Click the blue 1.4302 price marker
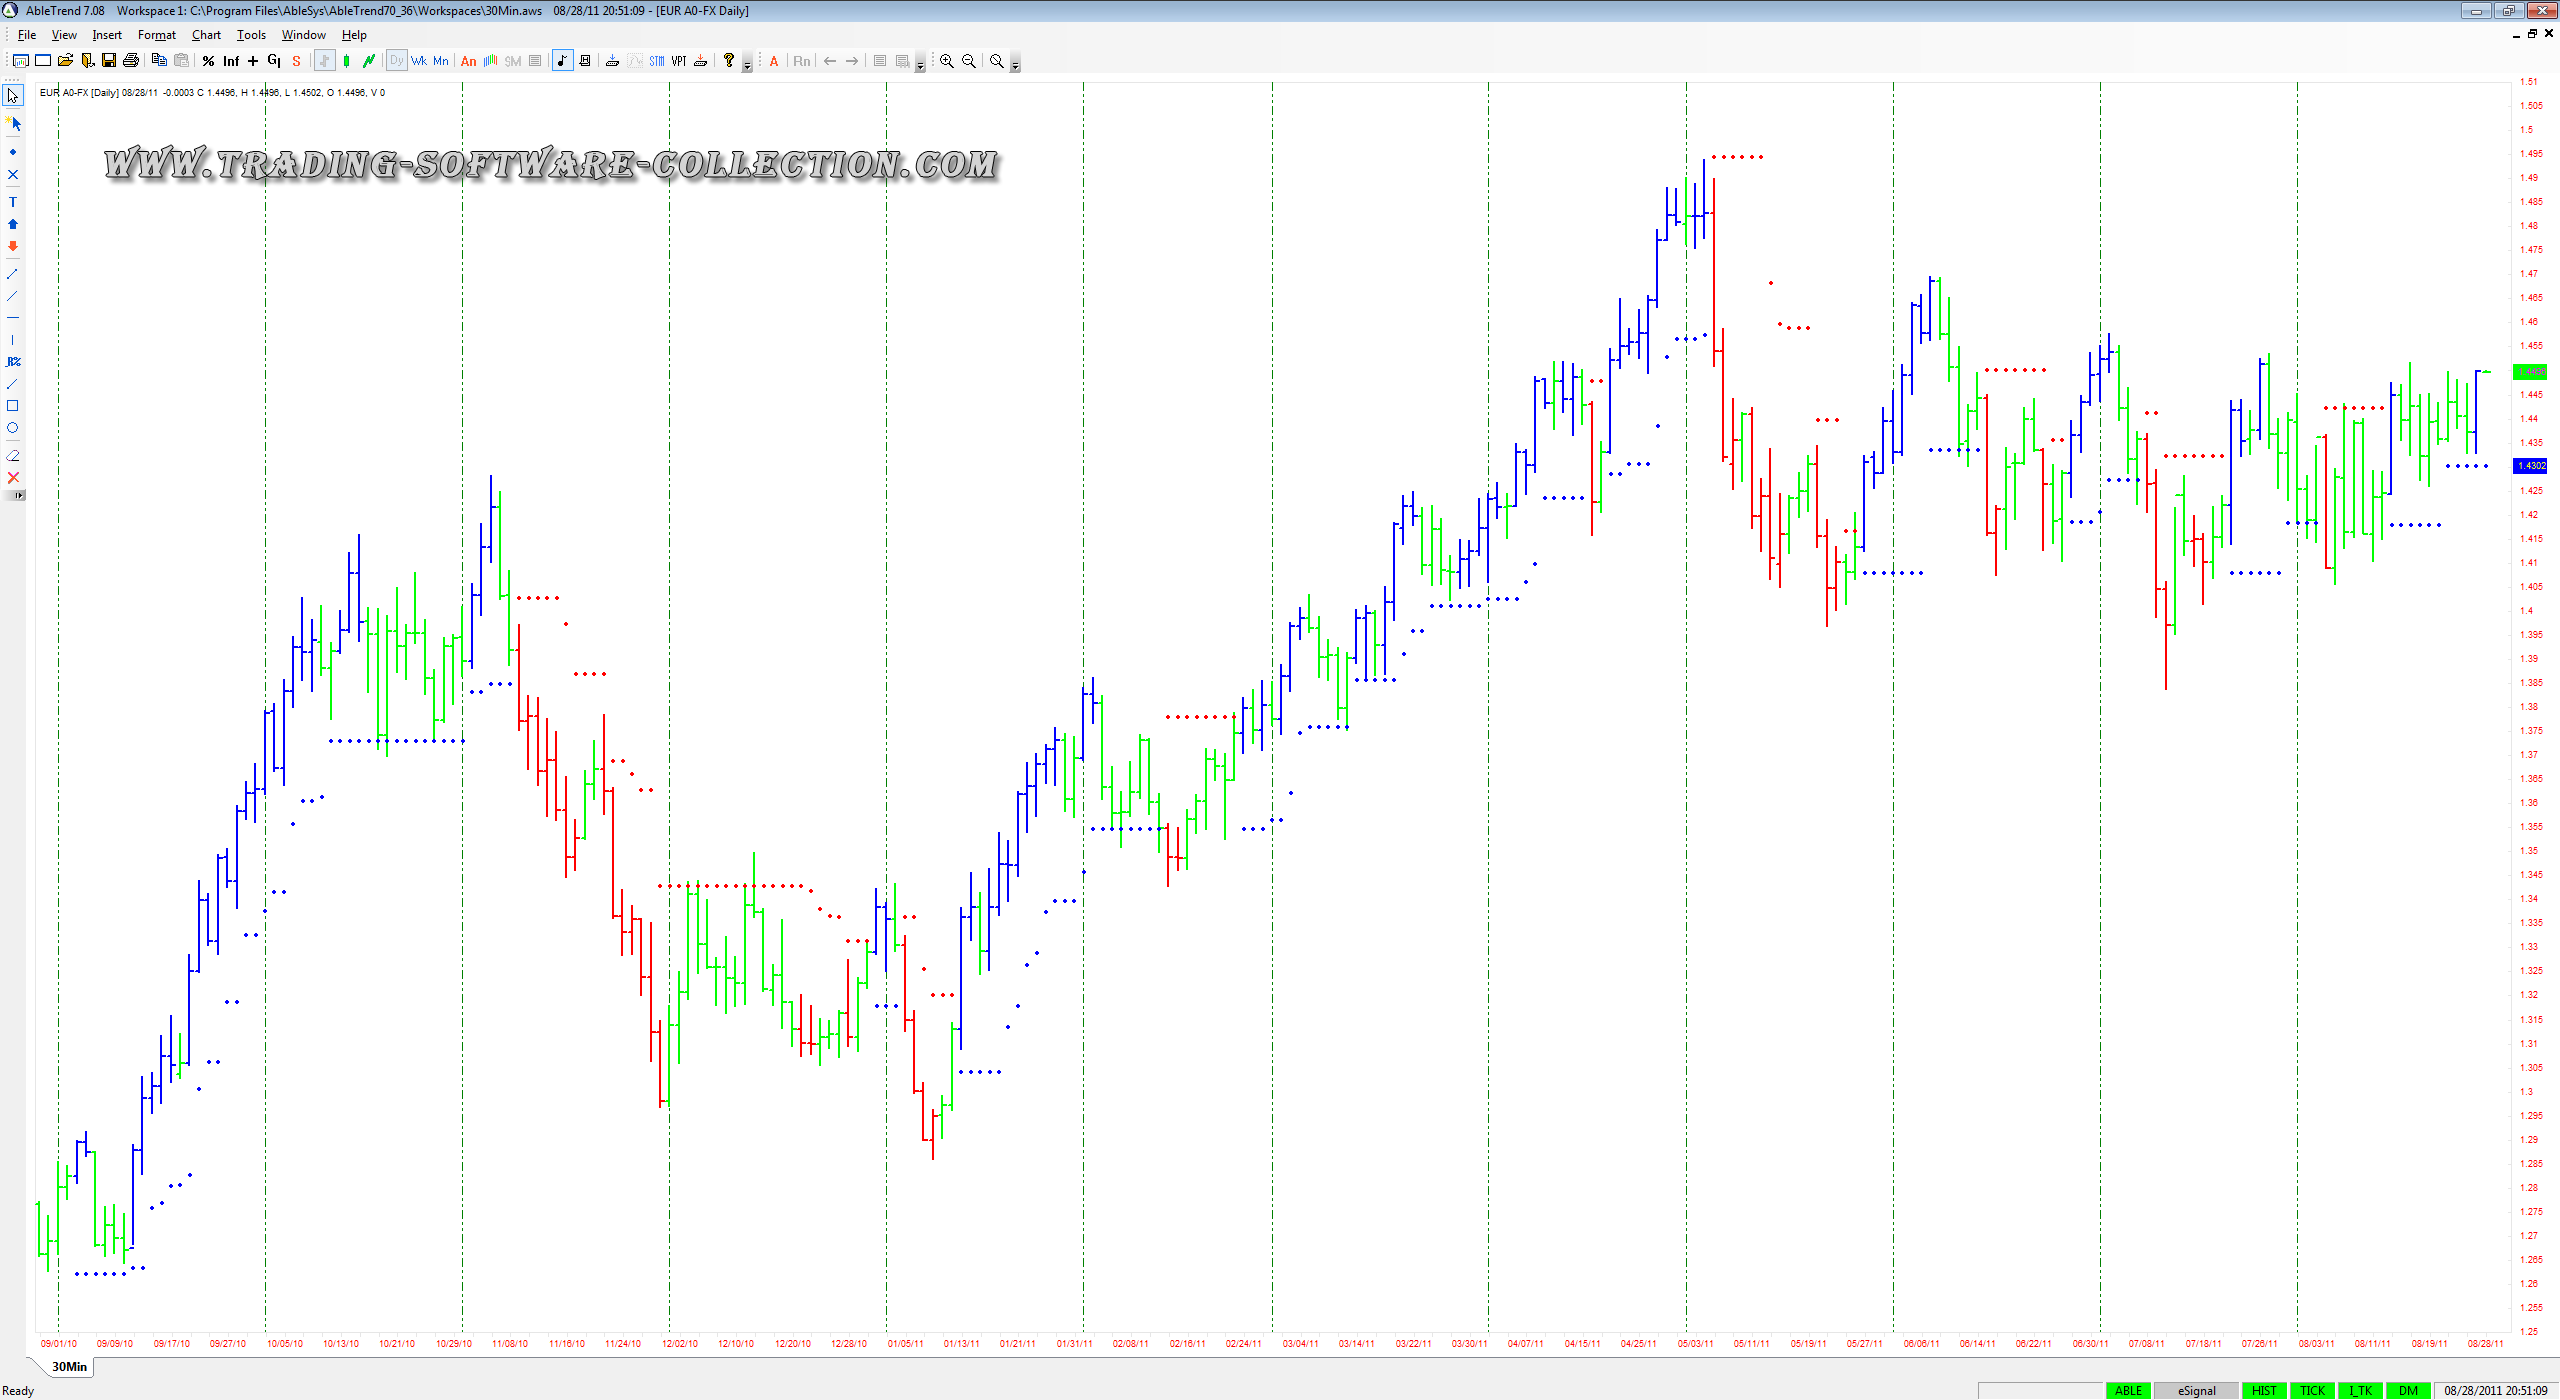Image resolution: width=2560 pixels, height=1400 pixels. [2530, 466]
